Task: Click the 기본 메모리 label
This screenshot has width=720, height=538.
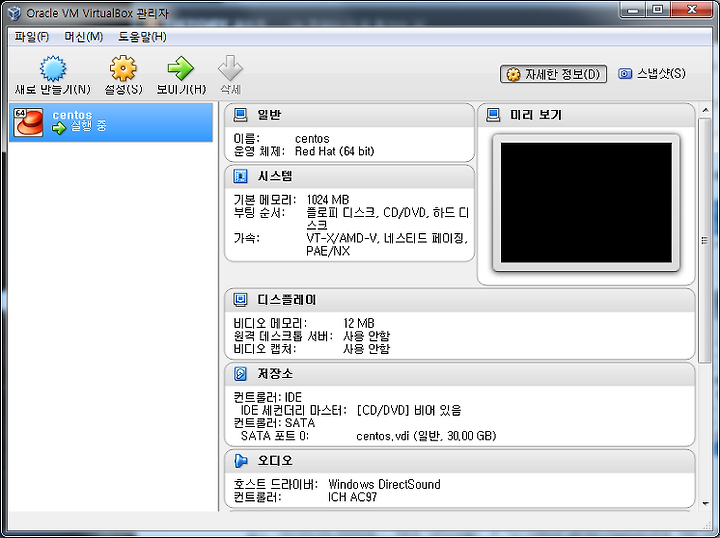Action: 265,200
